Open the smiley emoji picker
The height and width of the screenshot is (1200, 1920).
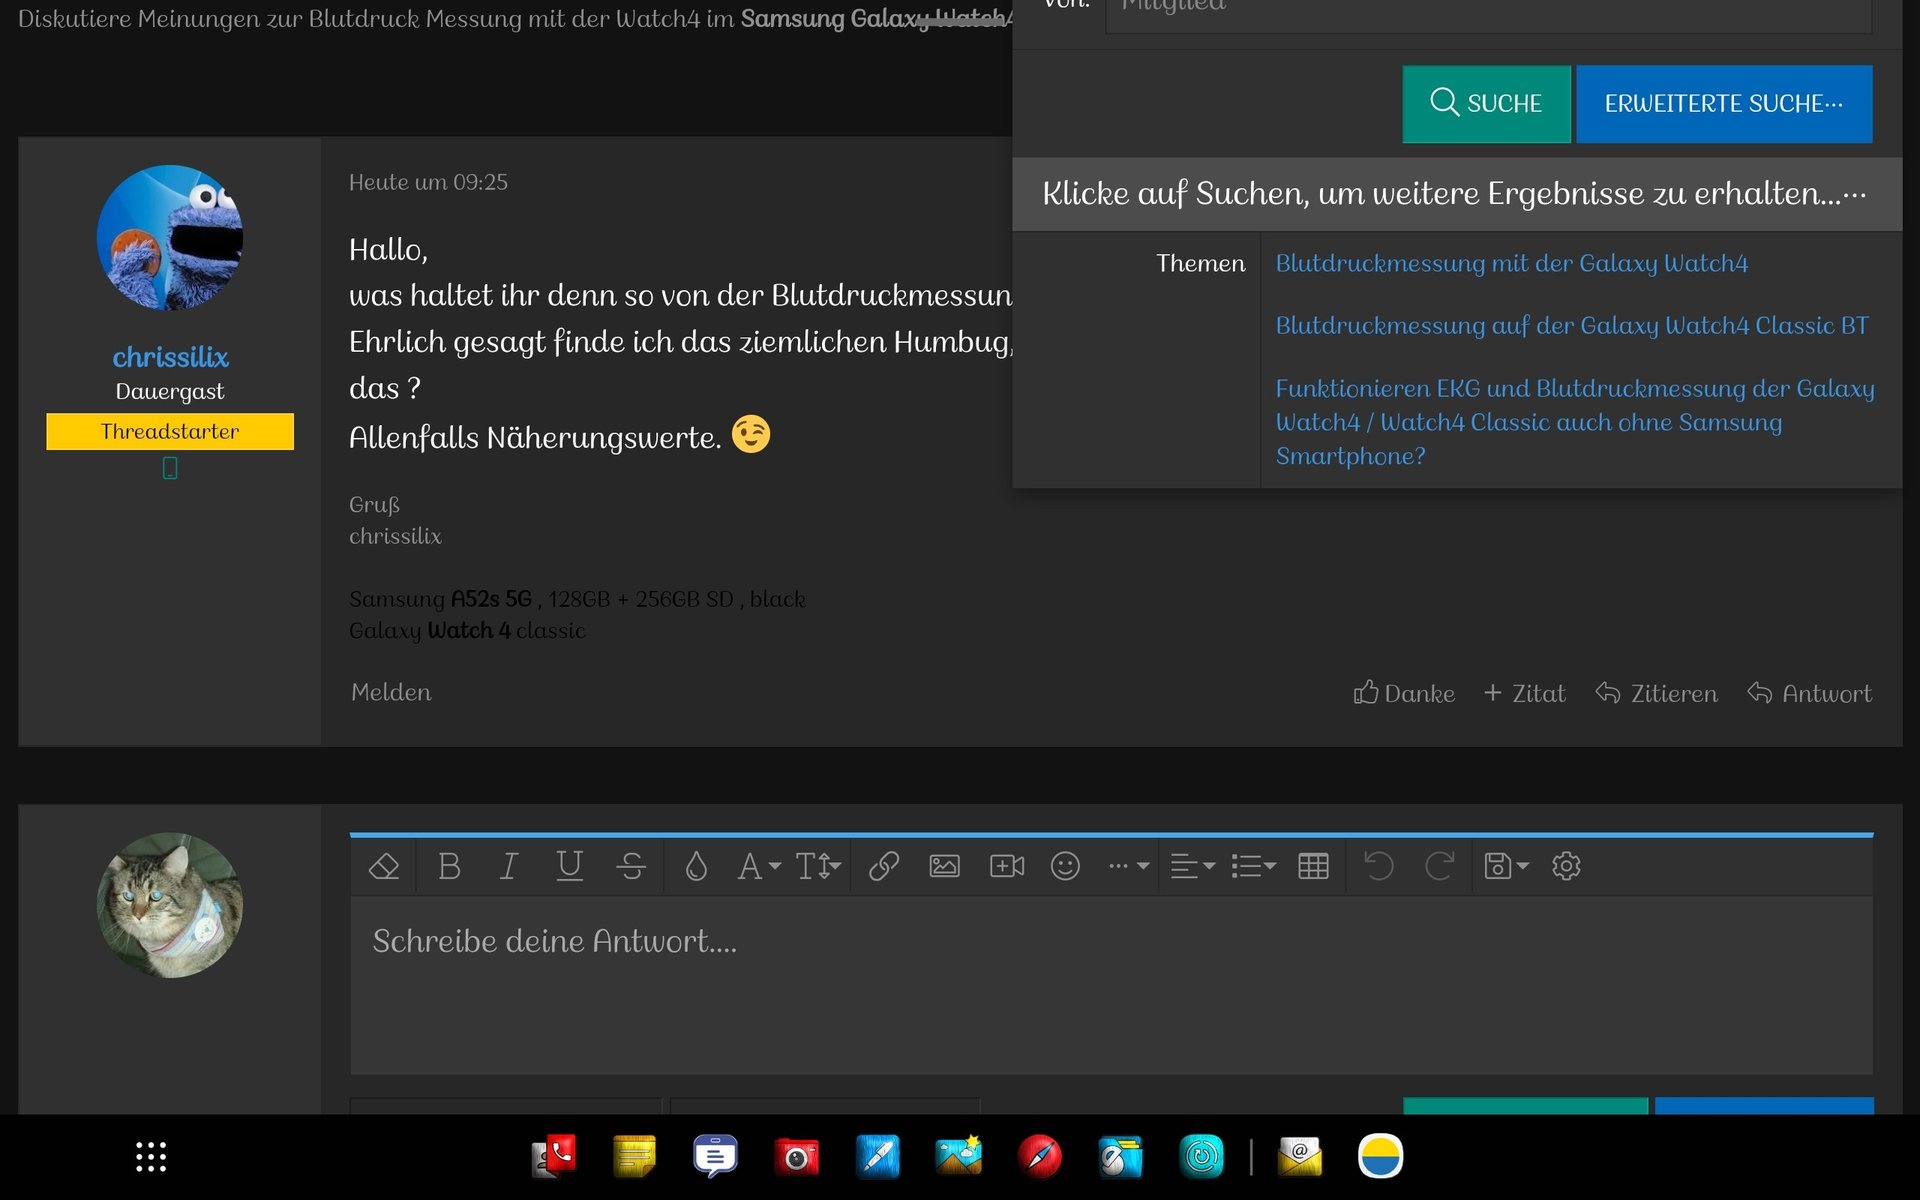tap(1065, 866)
